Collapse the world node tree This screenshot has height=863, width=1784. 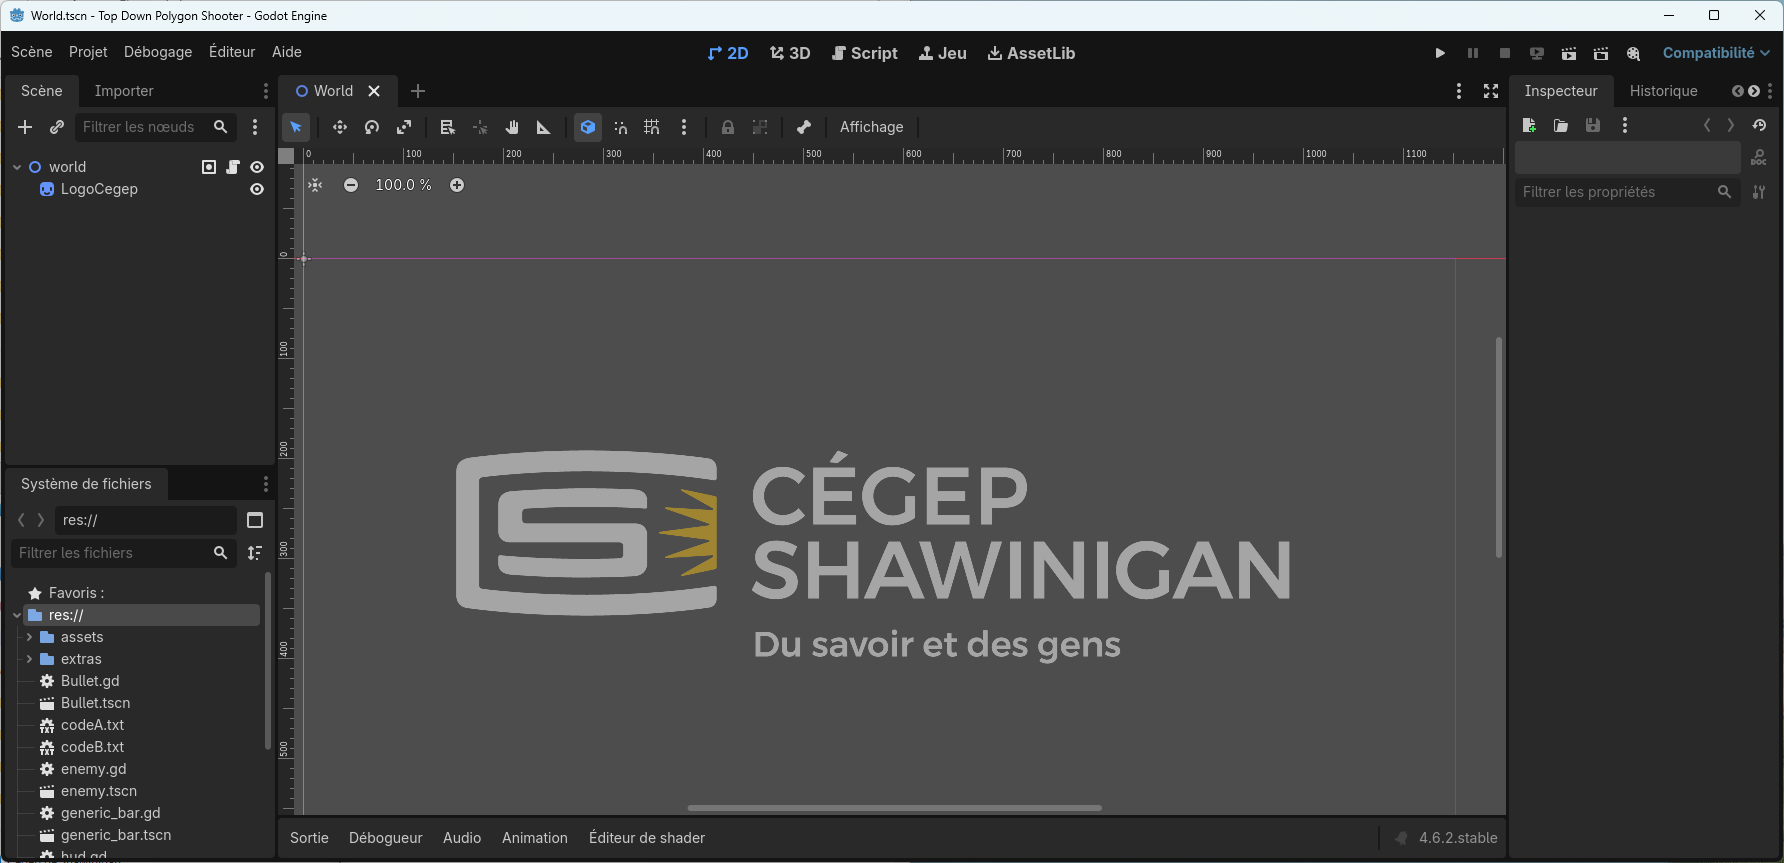(x=17, y=167)
